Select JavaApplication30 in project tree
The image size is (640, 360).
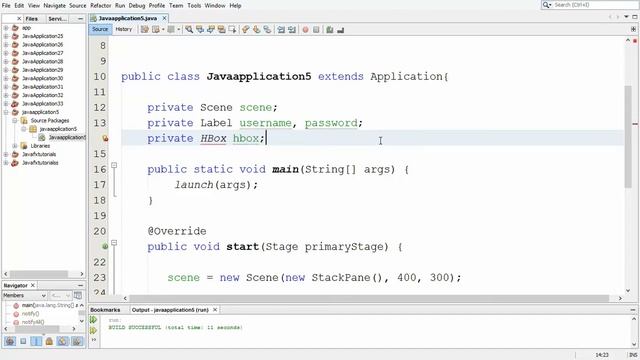(42, 78)
